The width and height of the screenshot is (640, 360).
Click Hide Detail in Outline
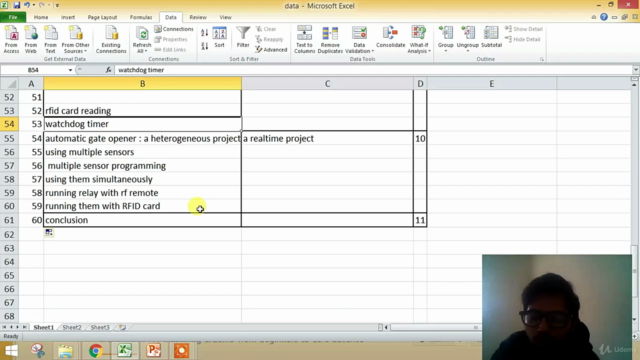523,39
